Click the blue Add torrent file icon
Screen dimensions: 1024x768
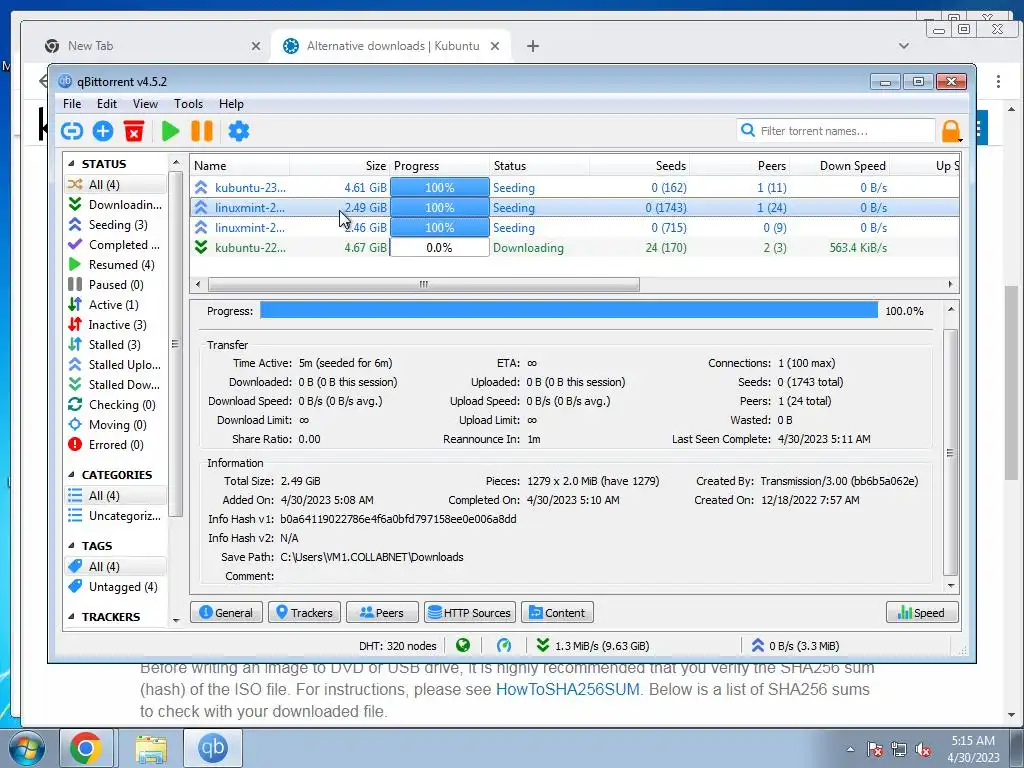[103, 131]
